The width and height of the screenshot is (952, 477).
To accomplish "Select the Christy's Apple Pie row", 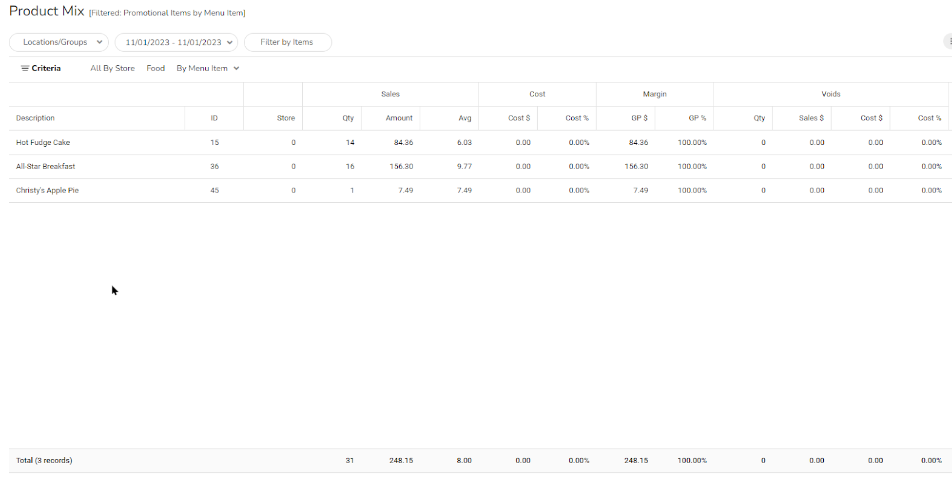I will pyautogui.click(x=47, y=190).
